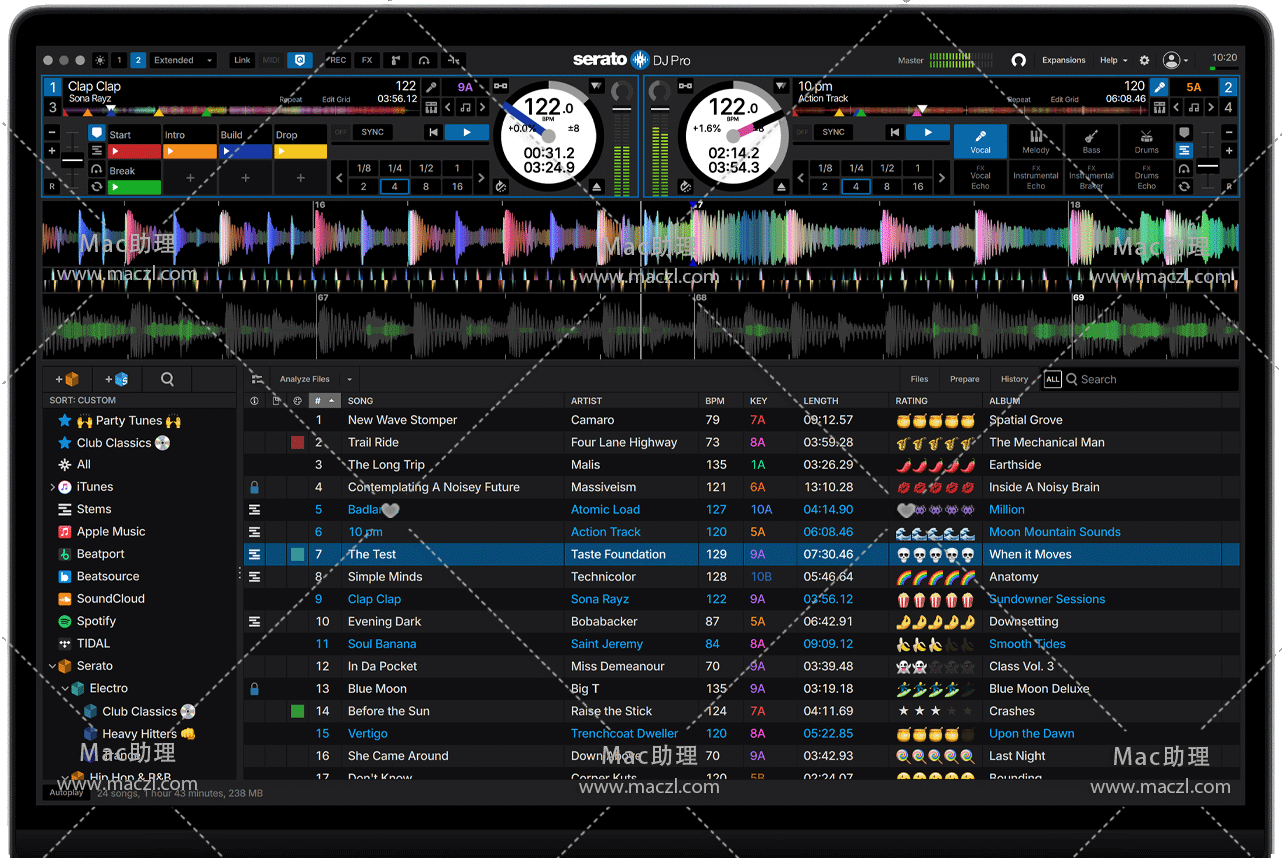
Task: Select the Vocal stem pad
Action: click(980, 141)
